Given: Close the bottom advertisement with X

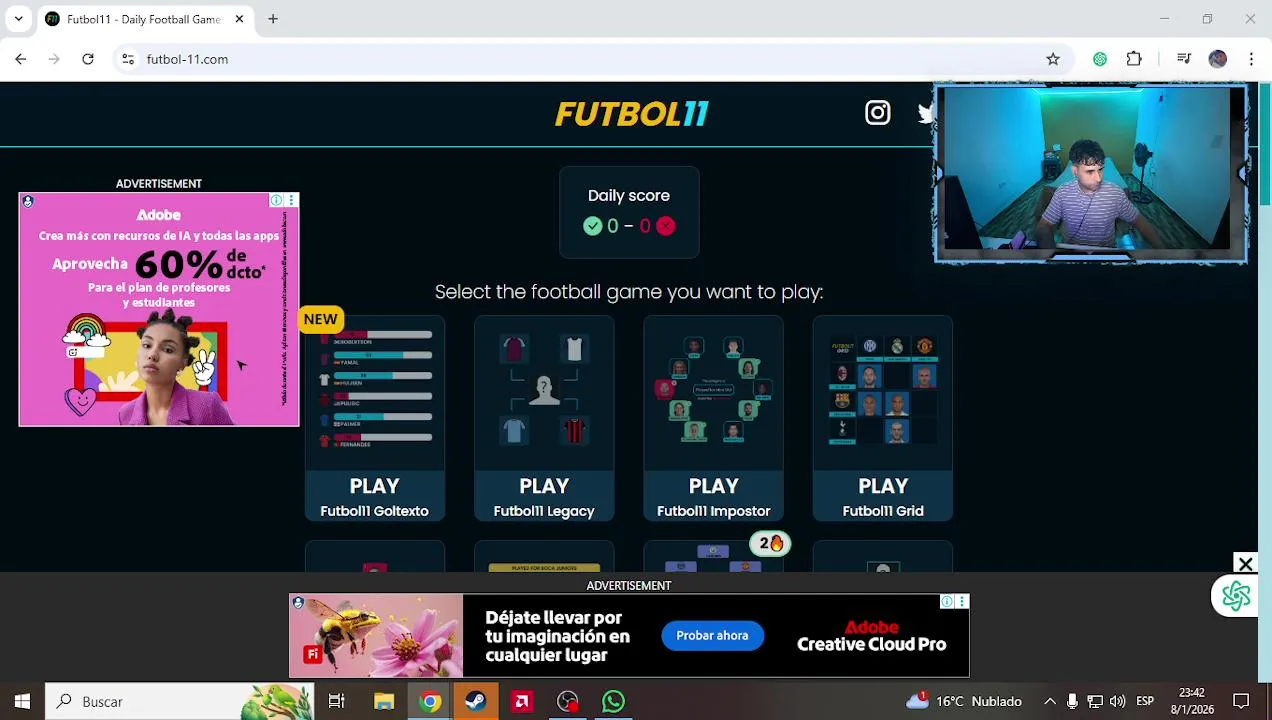Looking at the screenshot, I should pos(1245,565).
